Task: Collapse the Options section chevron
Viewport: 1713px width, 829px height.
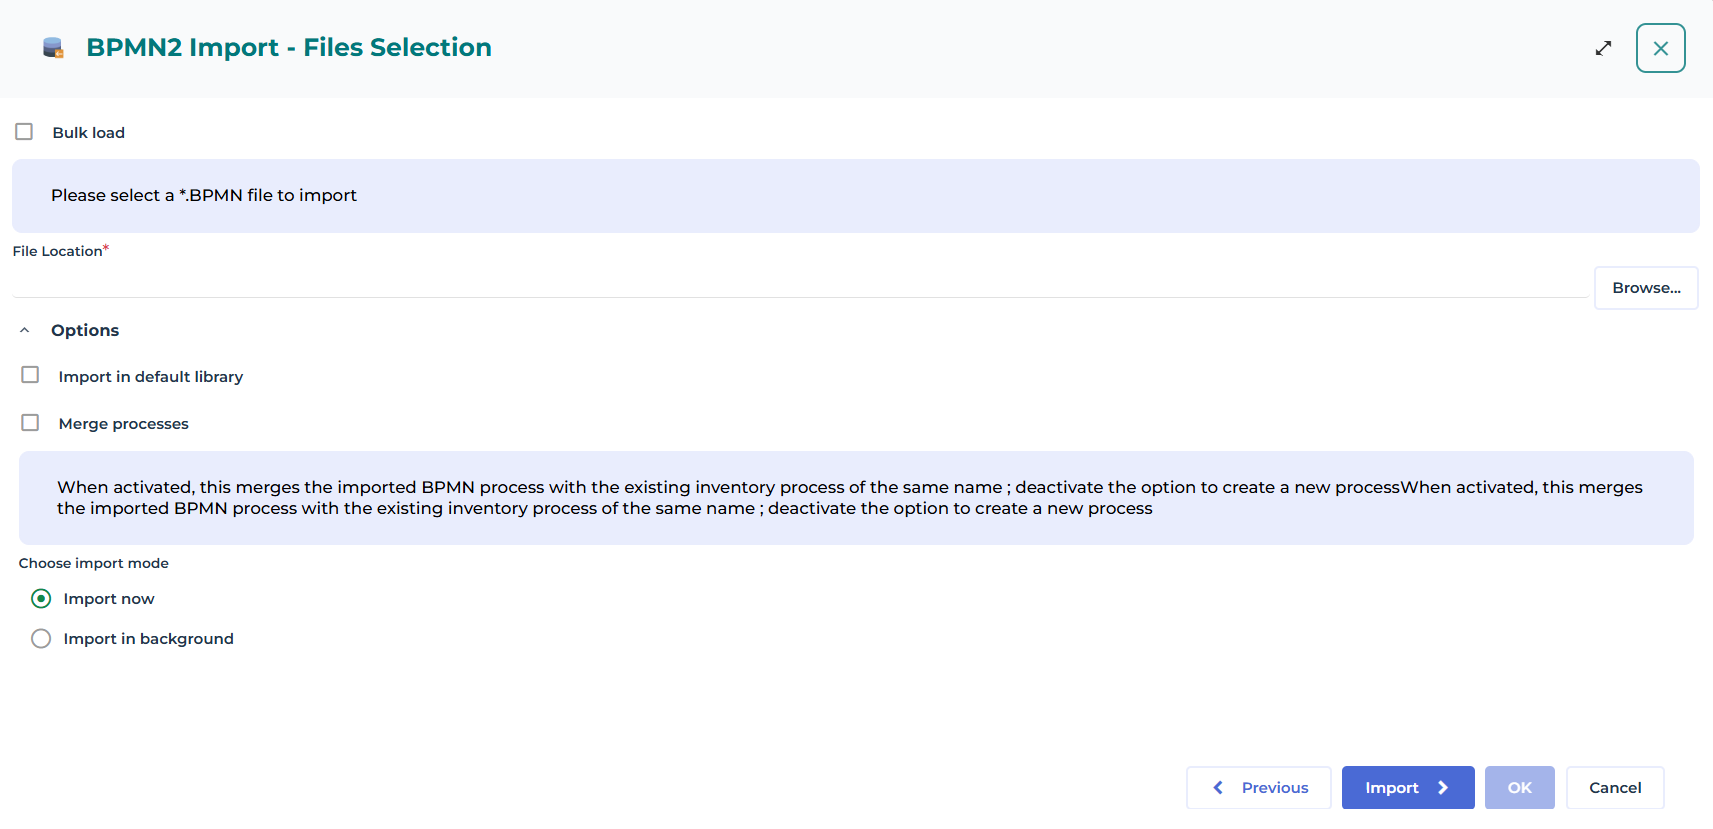Action: coord(23,328)
